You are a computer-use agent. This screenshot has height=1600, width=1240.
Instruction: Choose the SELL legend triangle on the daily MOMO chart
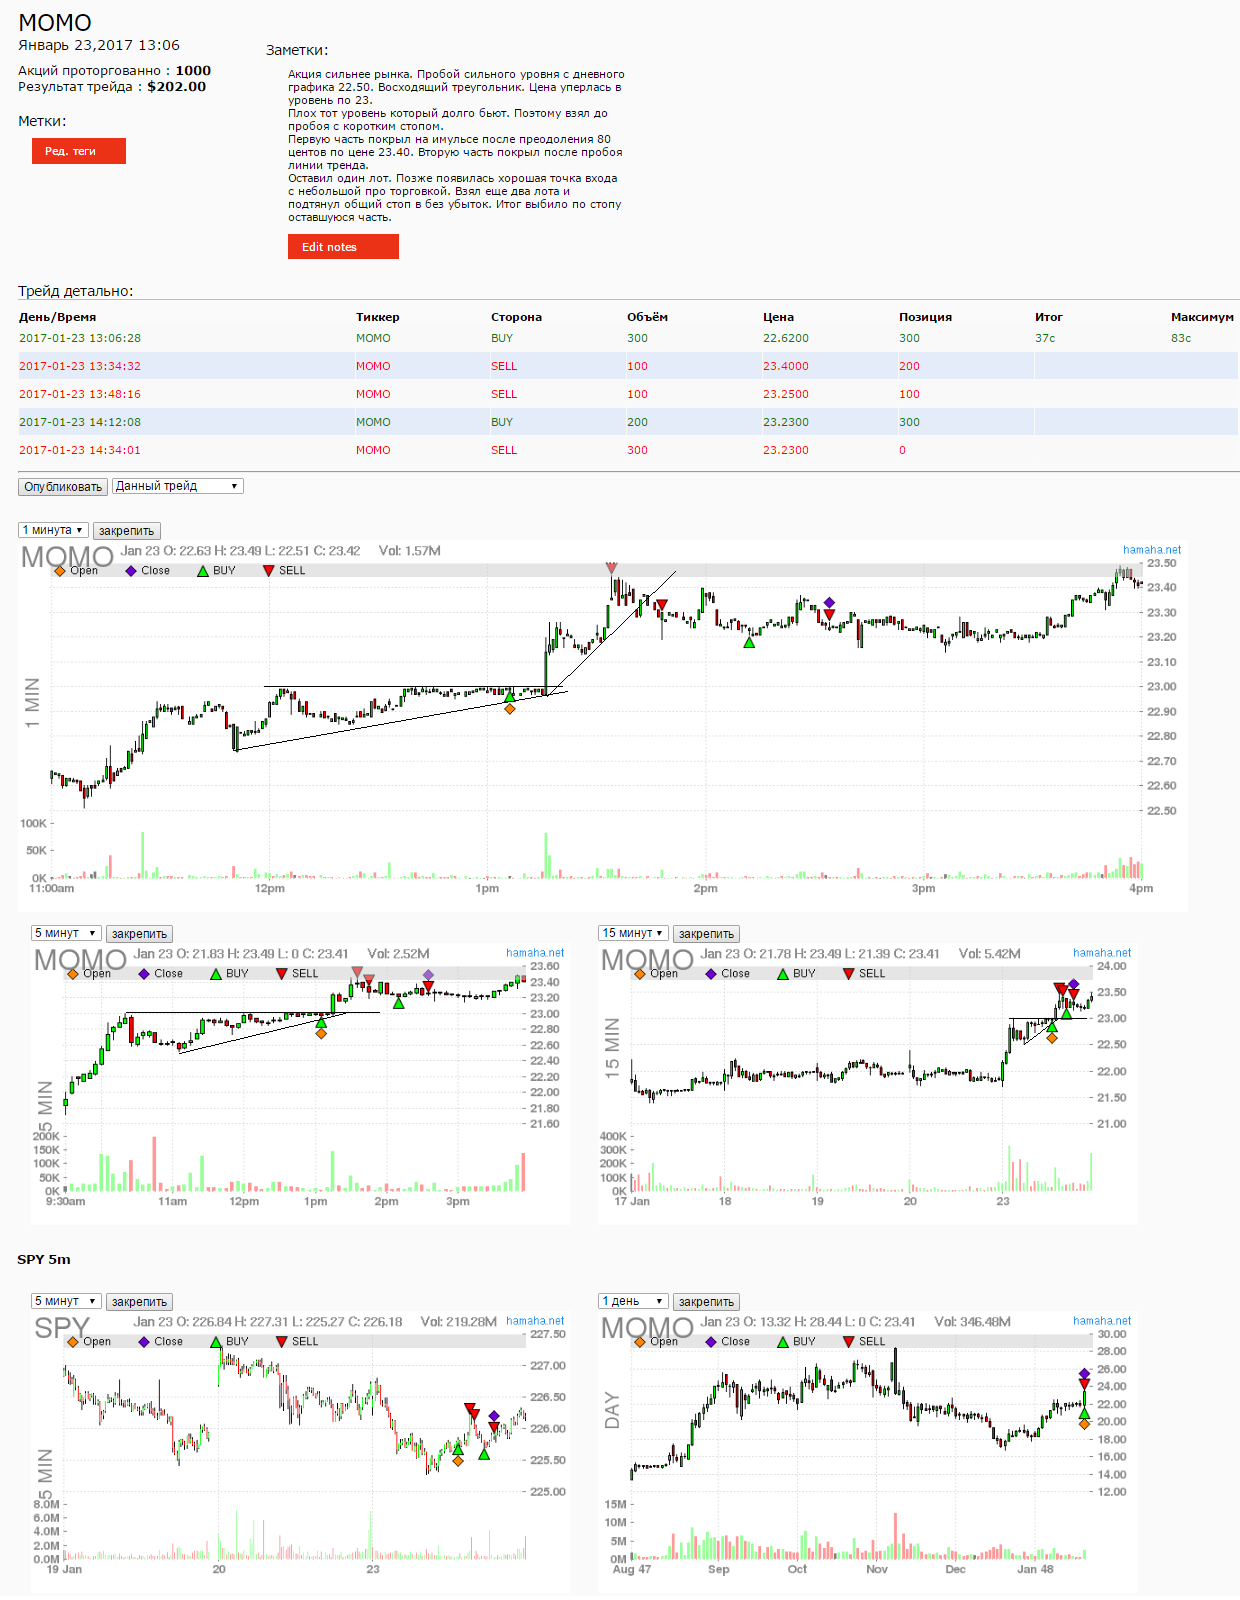[848, 1342]
